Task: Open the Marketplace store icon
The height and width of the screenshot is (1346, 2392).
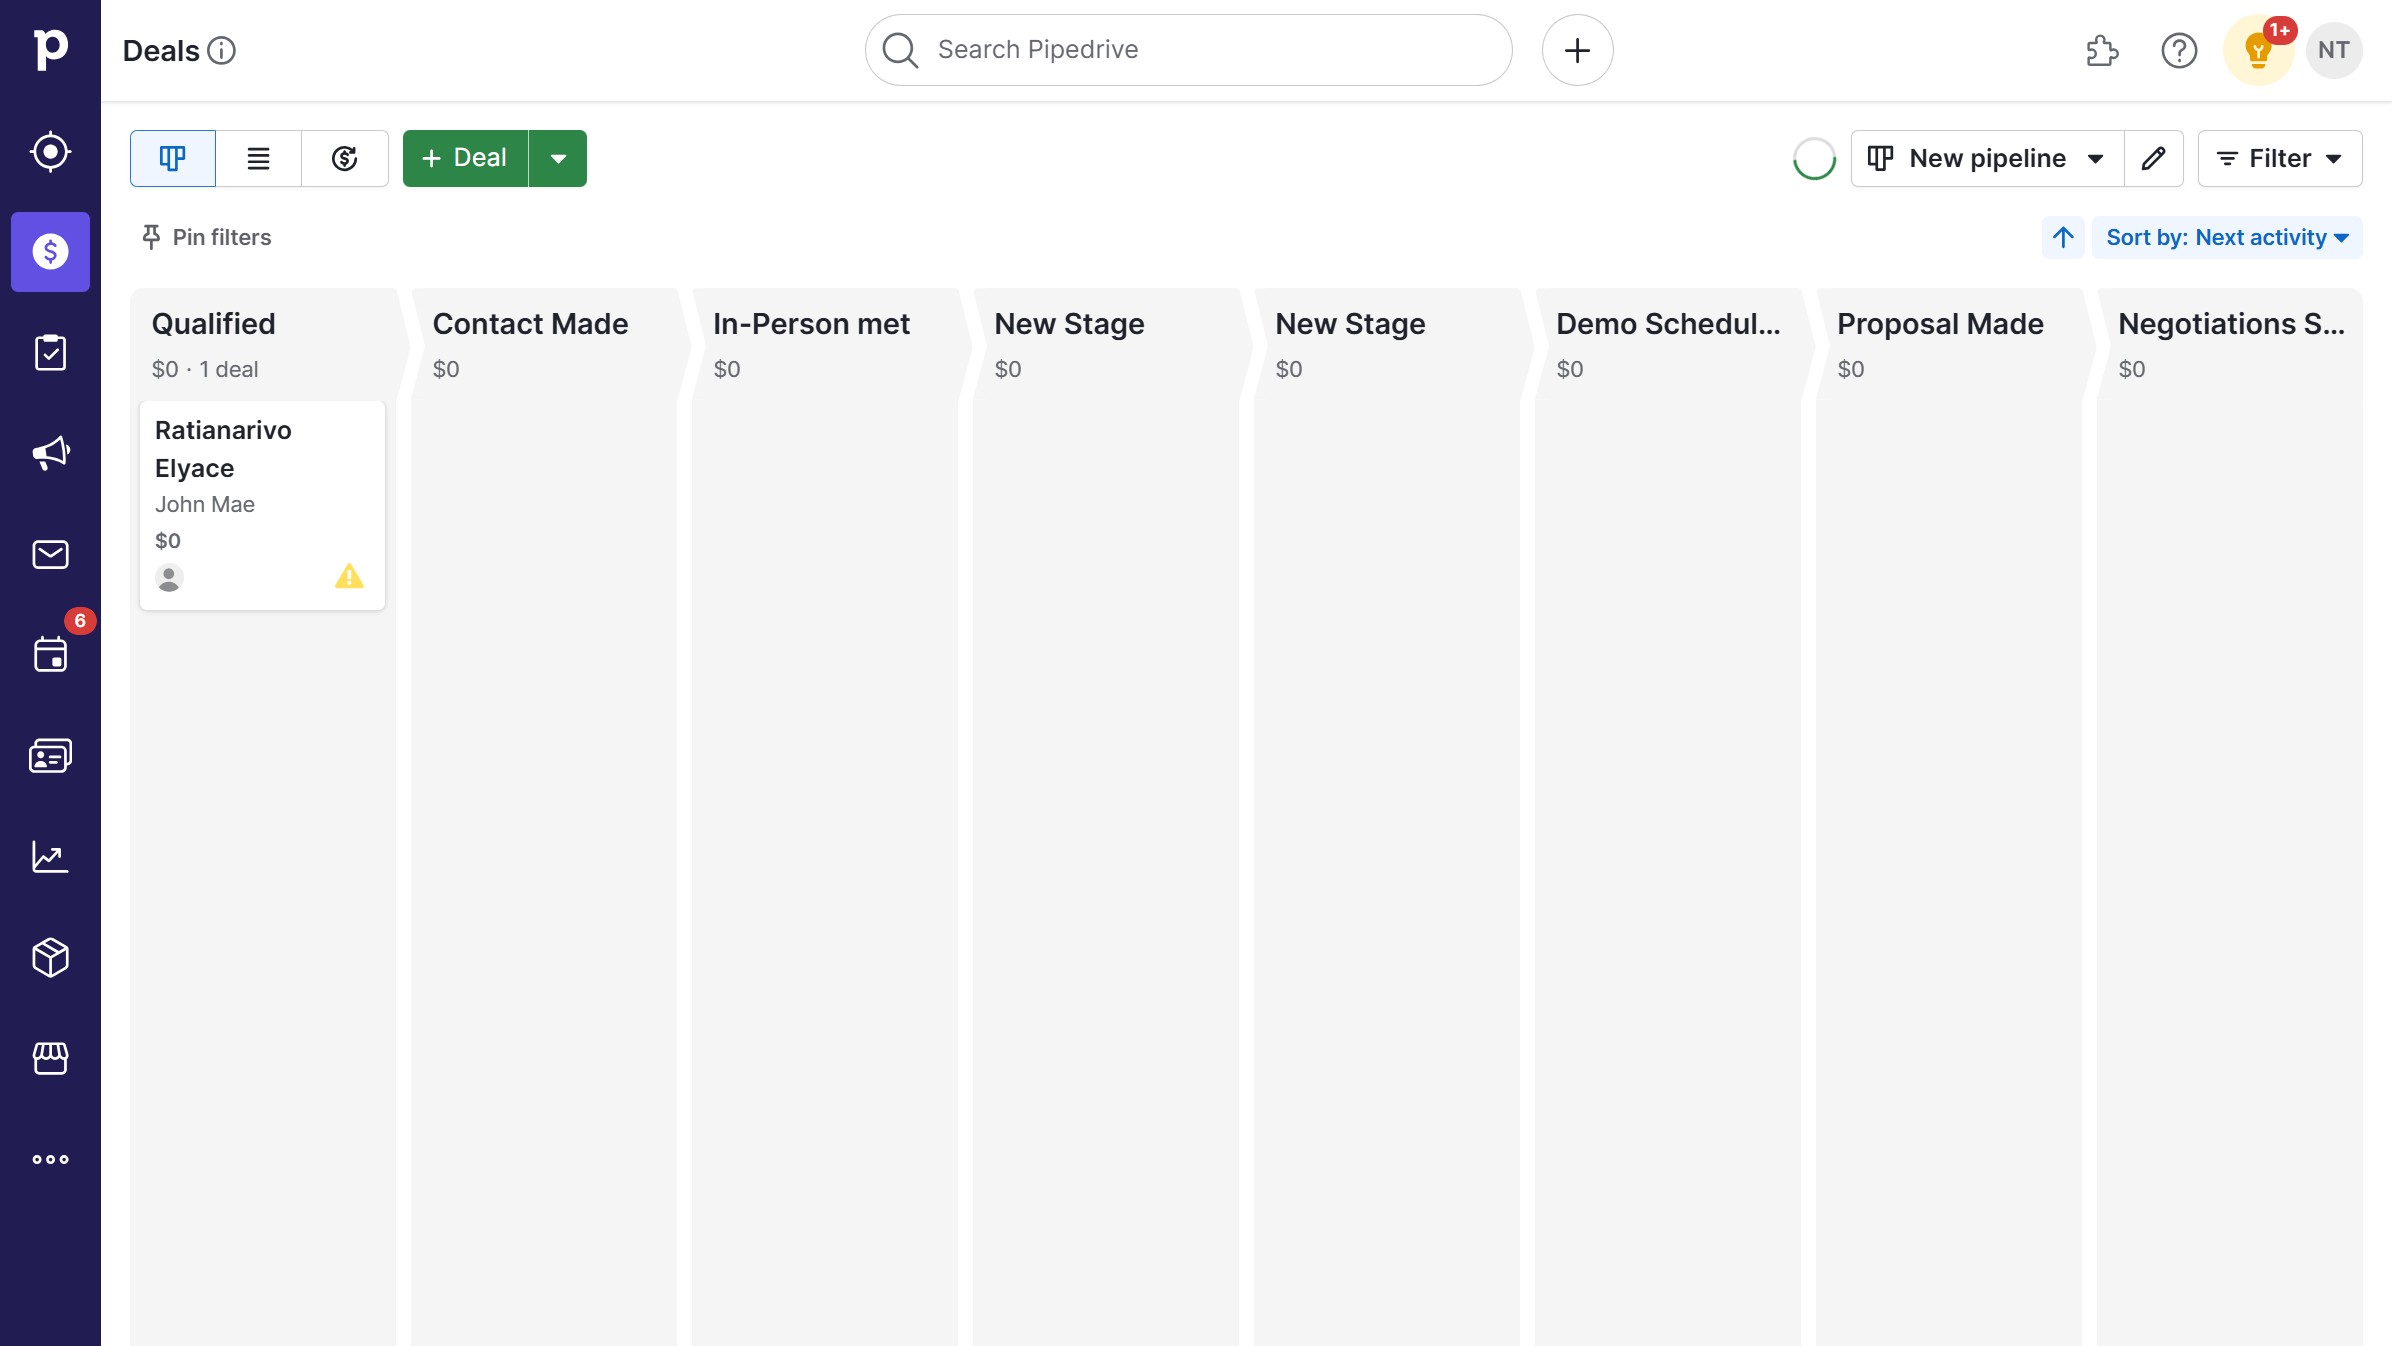Action: coord(50,1059)
